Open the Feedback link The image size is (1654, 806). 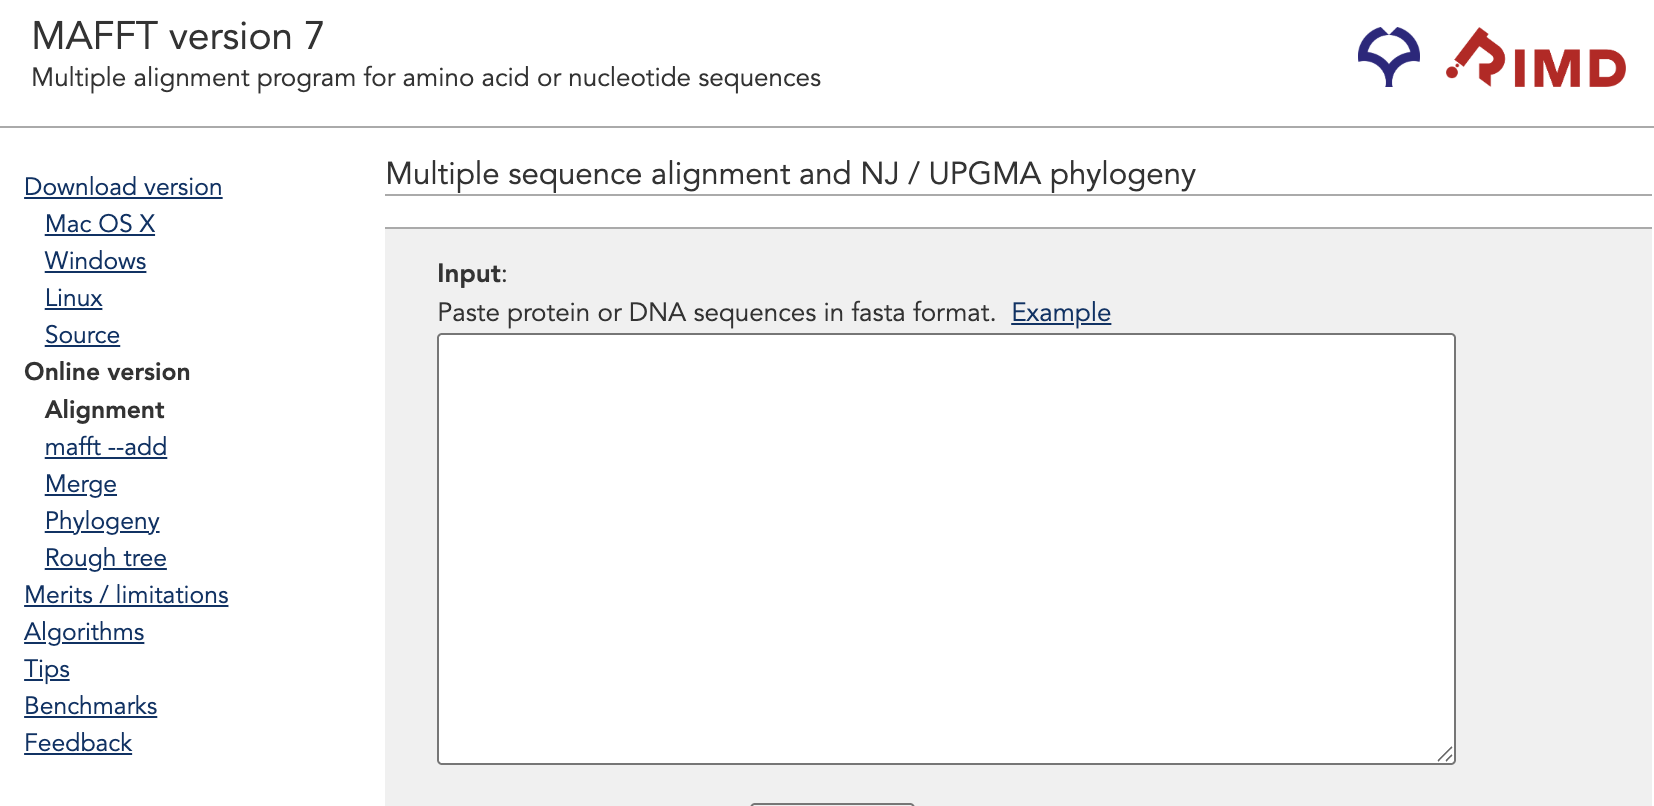point(78,743)
